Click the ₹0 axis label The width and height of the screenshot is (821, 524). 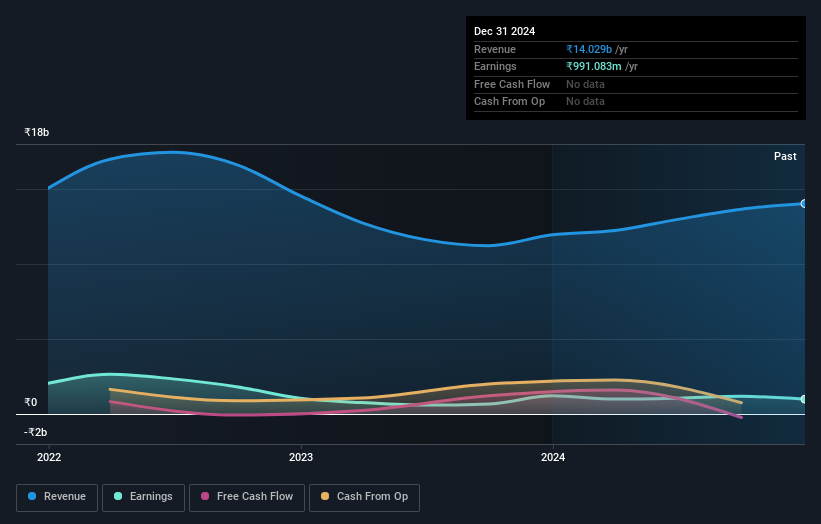tap(31, 403)
